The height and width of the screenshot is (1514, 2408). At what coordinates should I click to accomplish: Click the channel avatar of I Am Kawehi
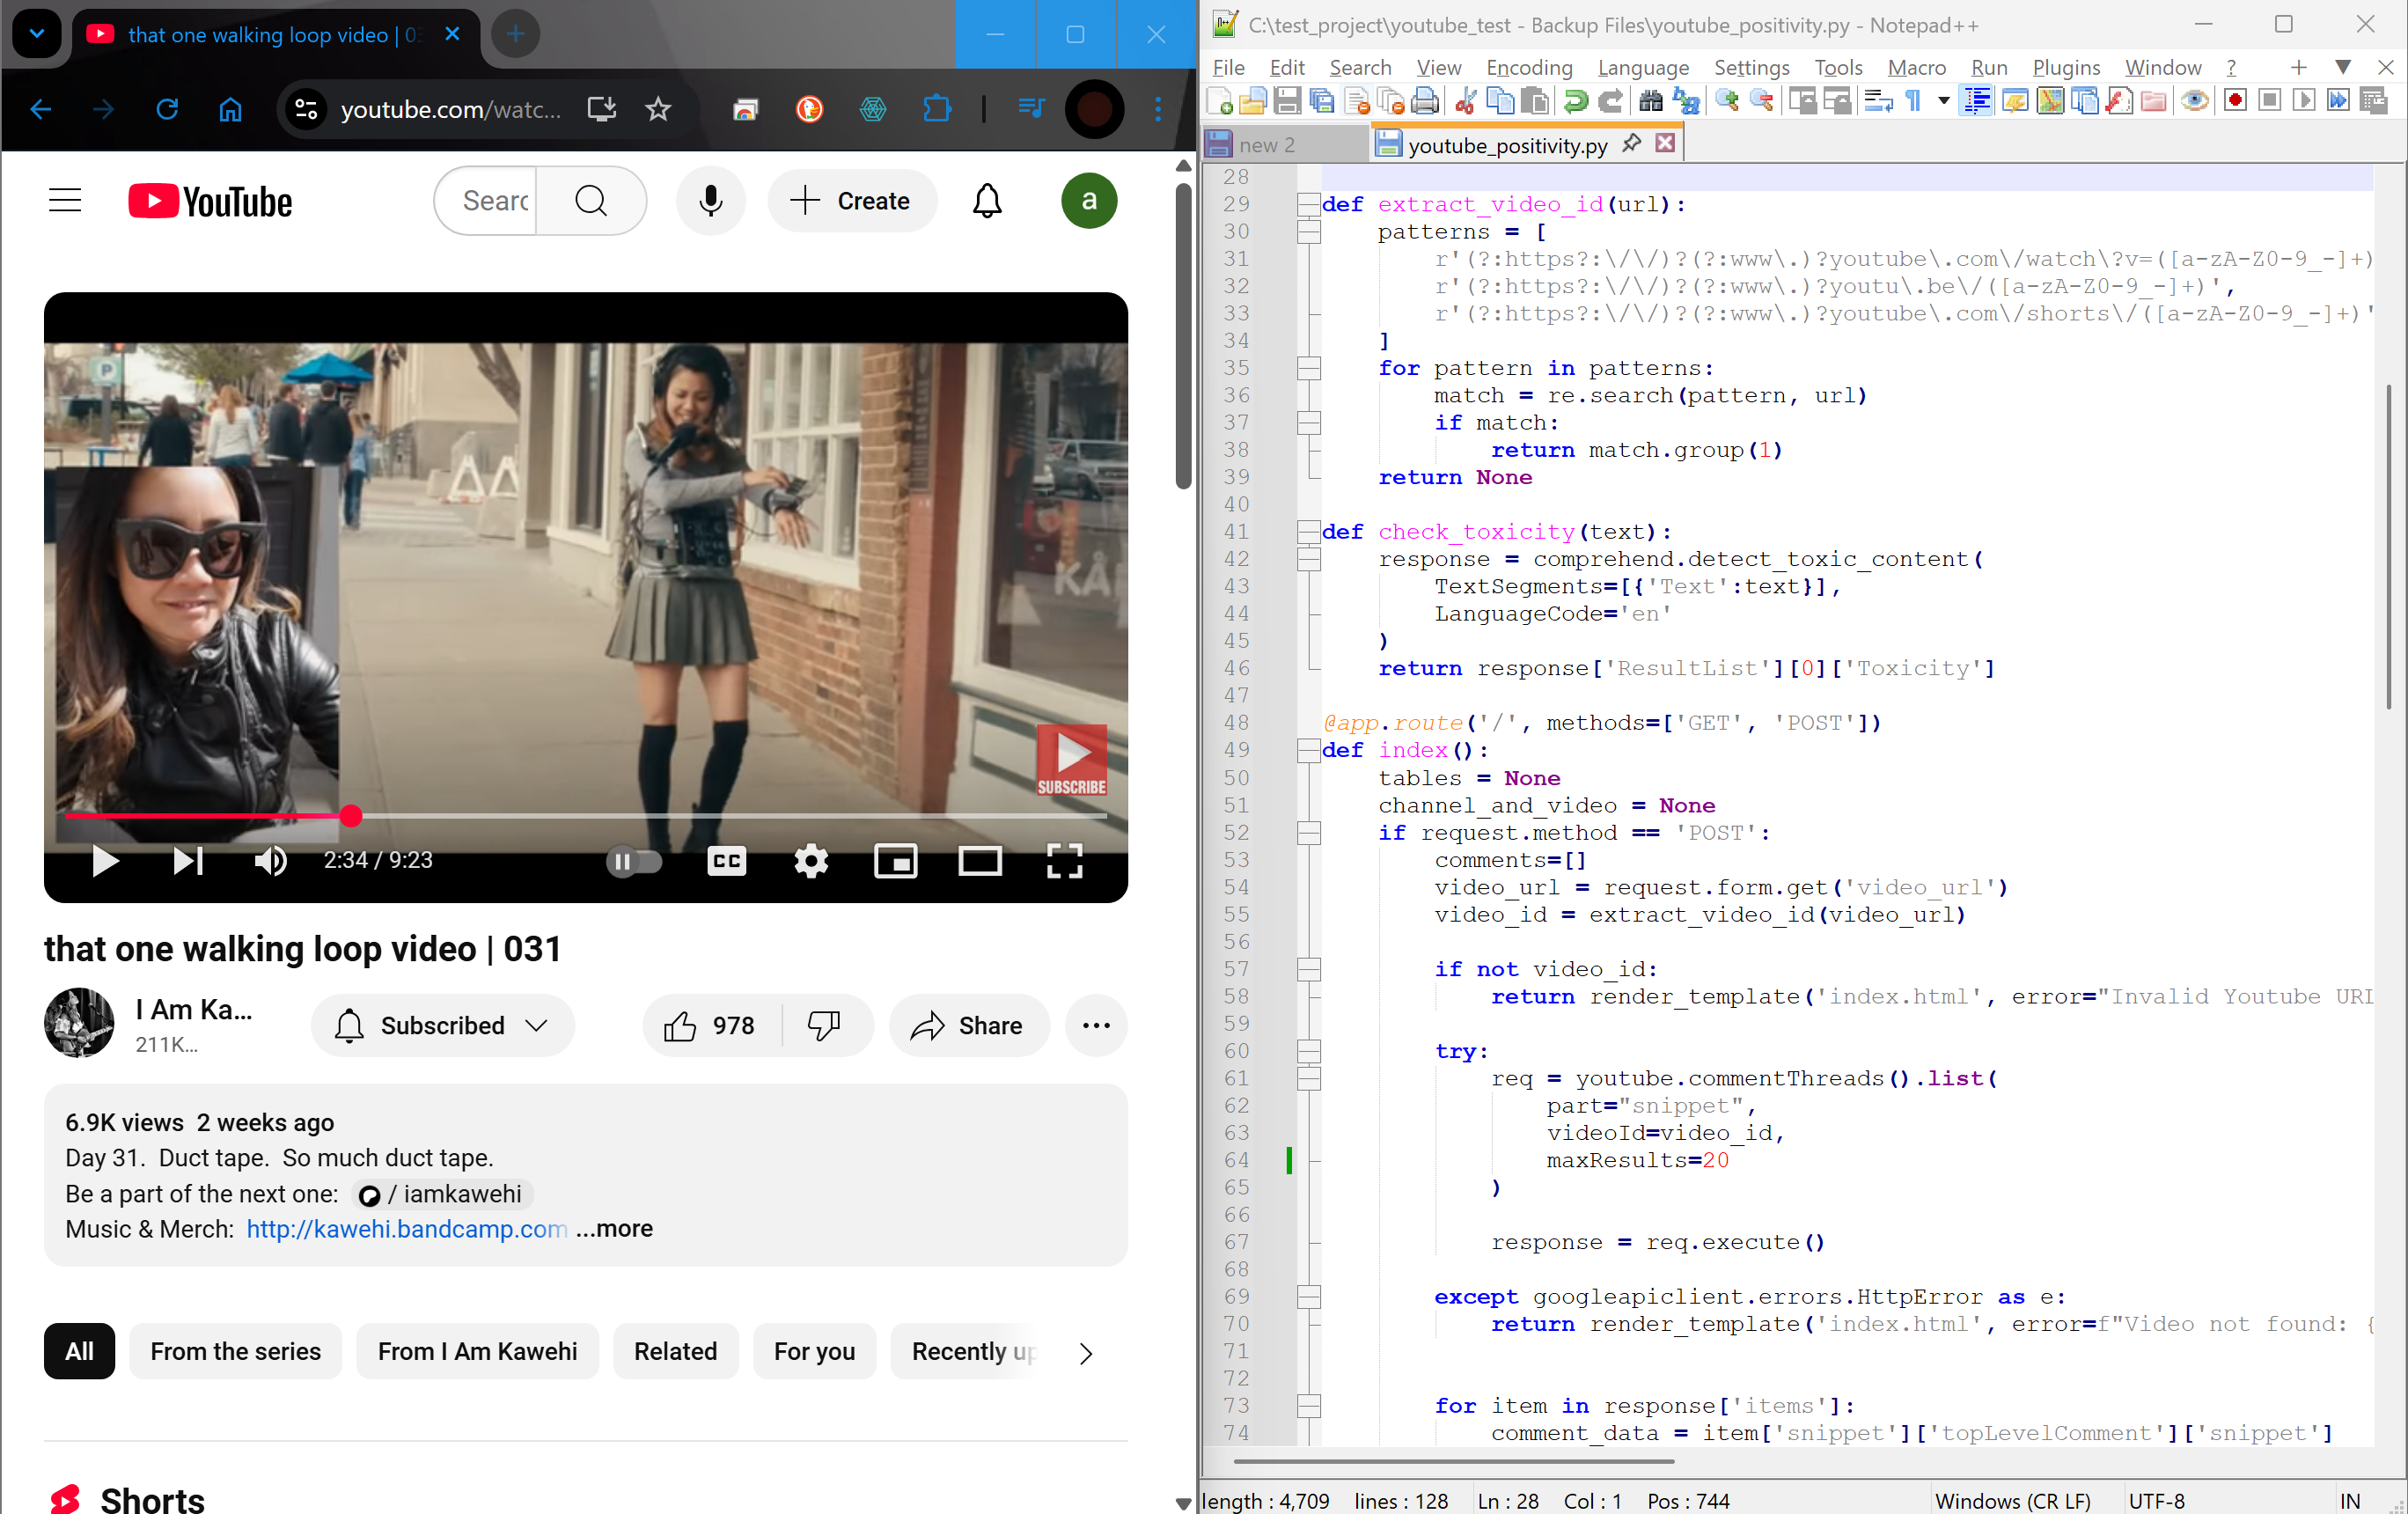[x=80, y=1023]
